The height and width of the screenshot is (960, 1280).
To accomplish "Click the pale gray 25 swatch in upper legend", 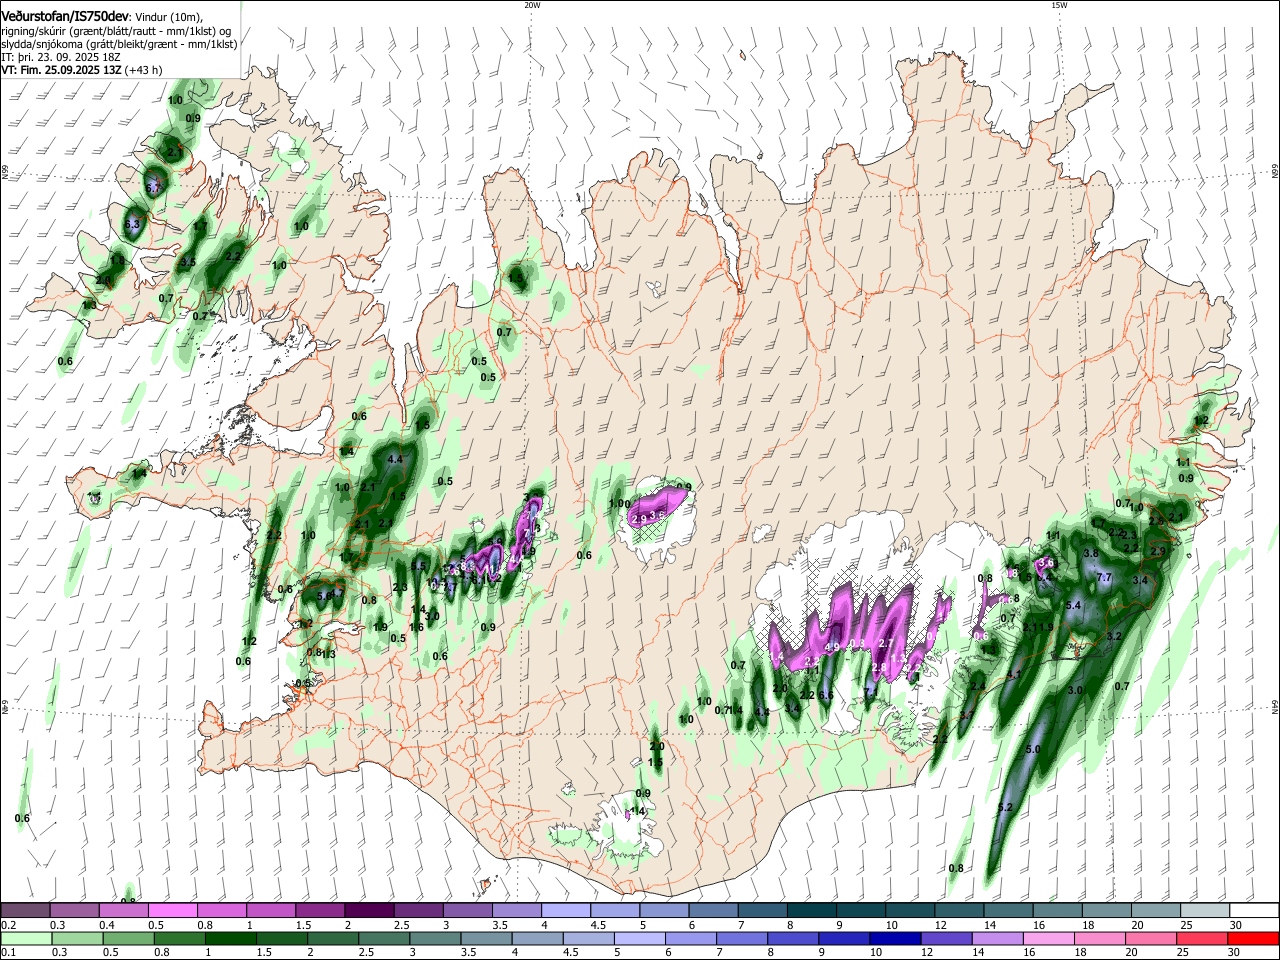I will [1203, 910].
